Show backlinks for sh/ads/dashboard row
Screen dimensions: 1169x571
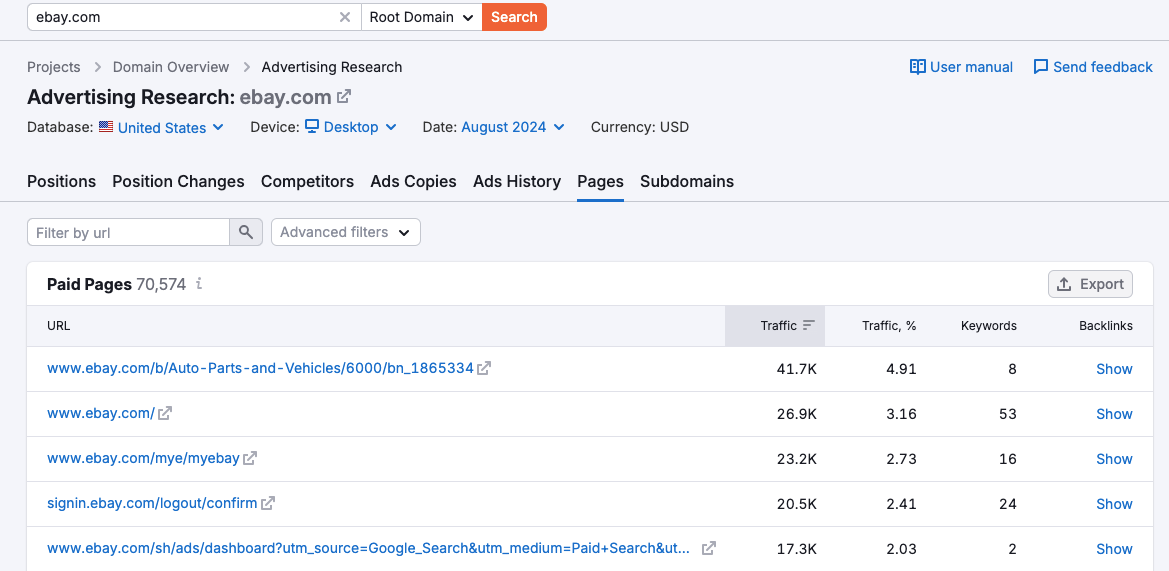[x=1114, y=549]
